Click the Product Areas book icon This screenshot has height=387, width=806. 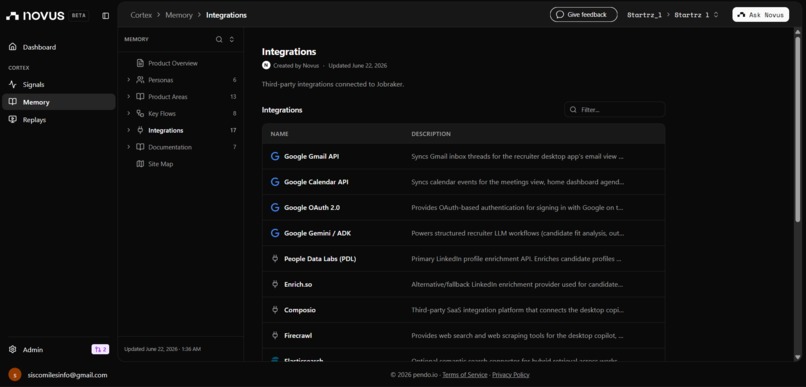pyautogui.click(x=140, y=97)
